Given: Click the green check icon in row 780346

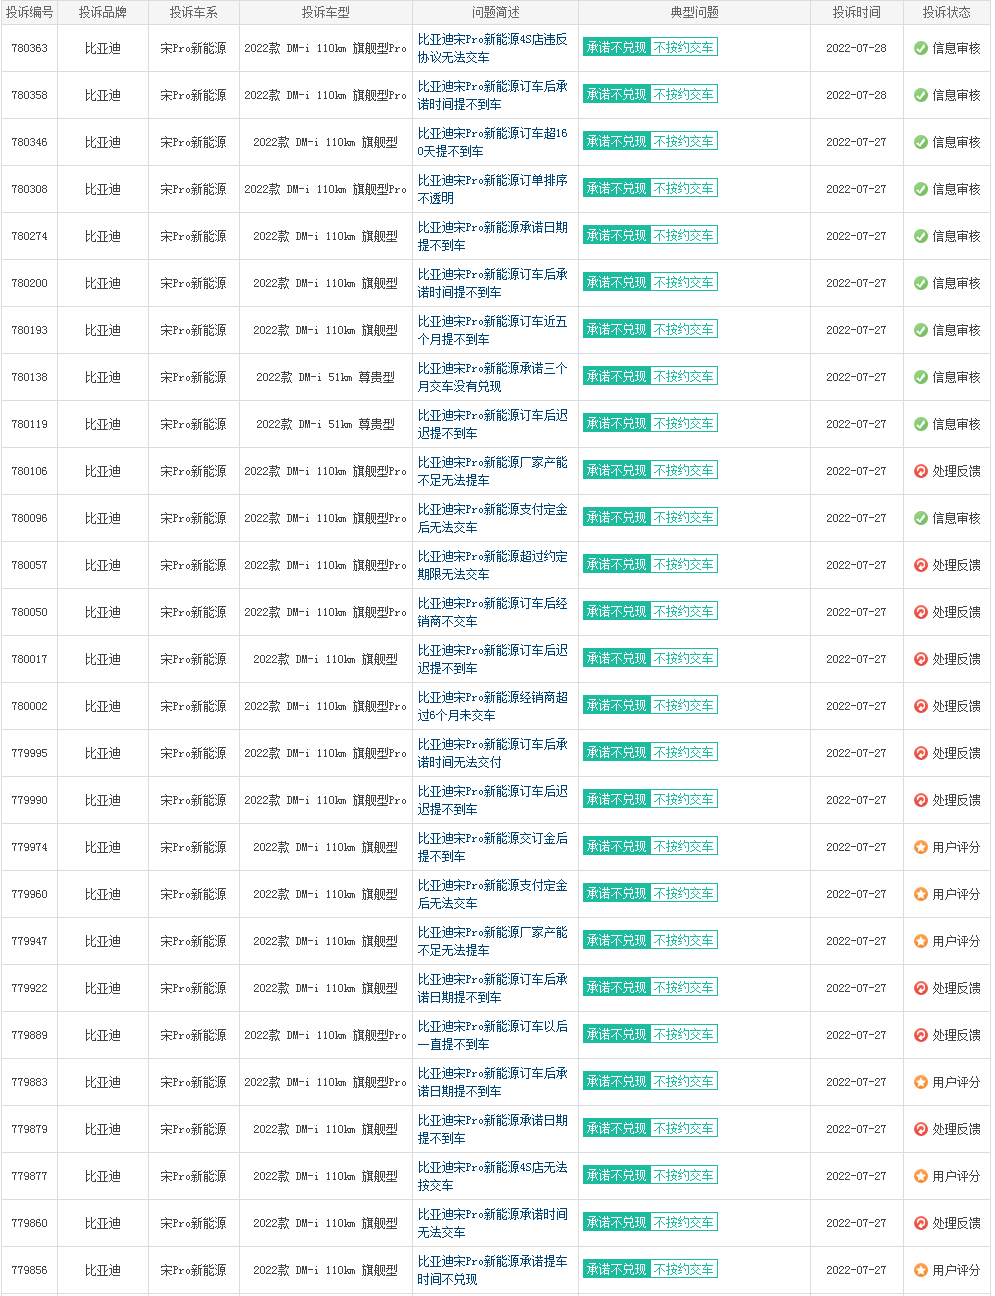Looking at the screenshot, I should [x=921, y=142].
